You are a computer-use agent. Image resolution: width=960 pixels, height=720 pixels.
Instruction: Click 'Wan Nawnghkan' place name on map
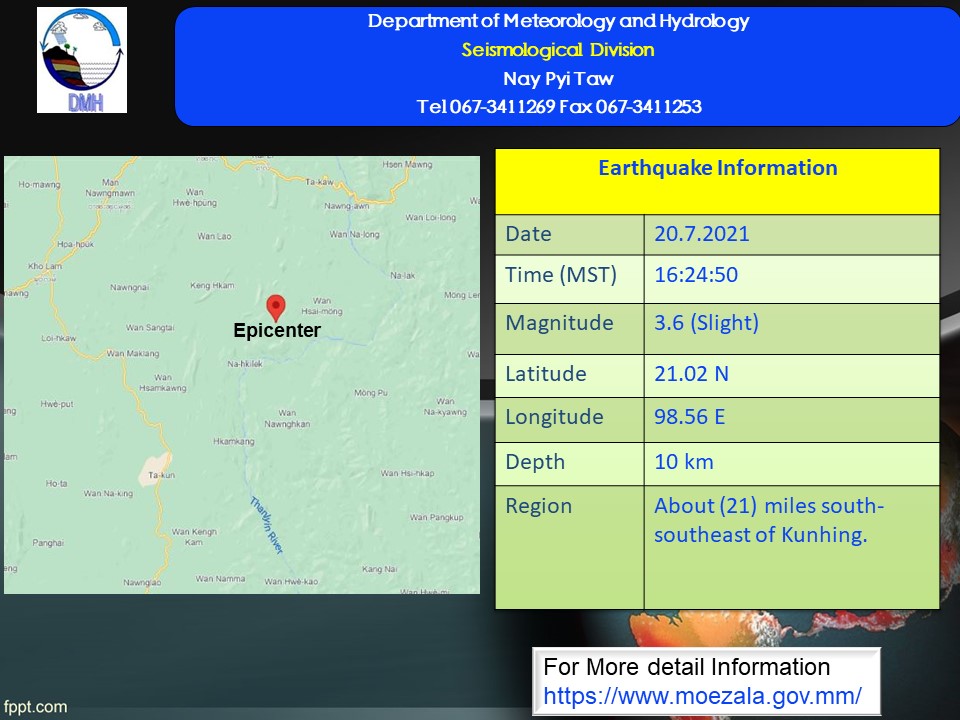287,418
